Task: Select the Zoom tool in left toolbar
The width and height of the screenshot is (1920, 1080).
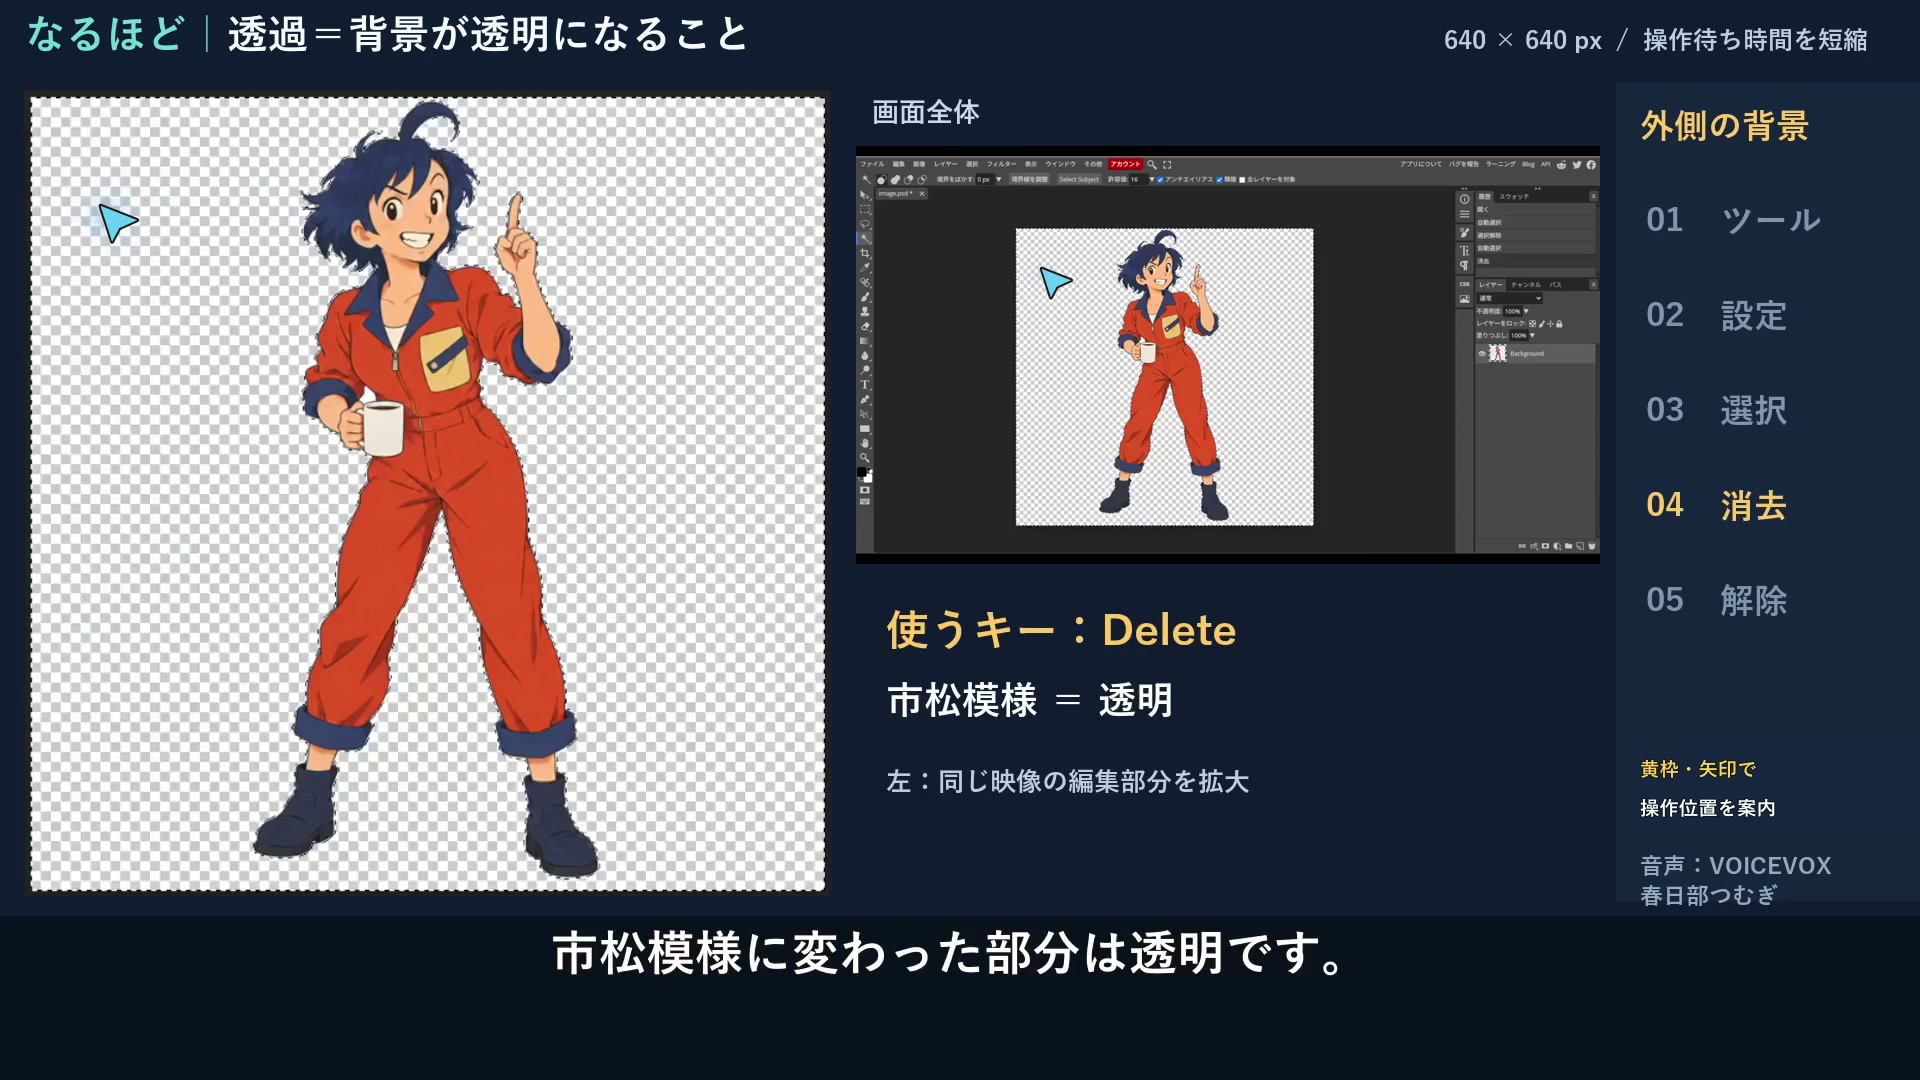Action: [x=865, y=457]
